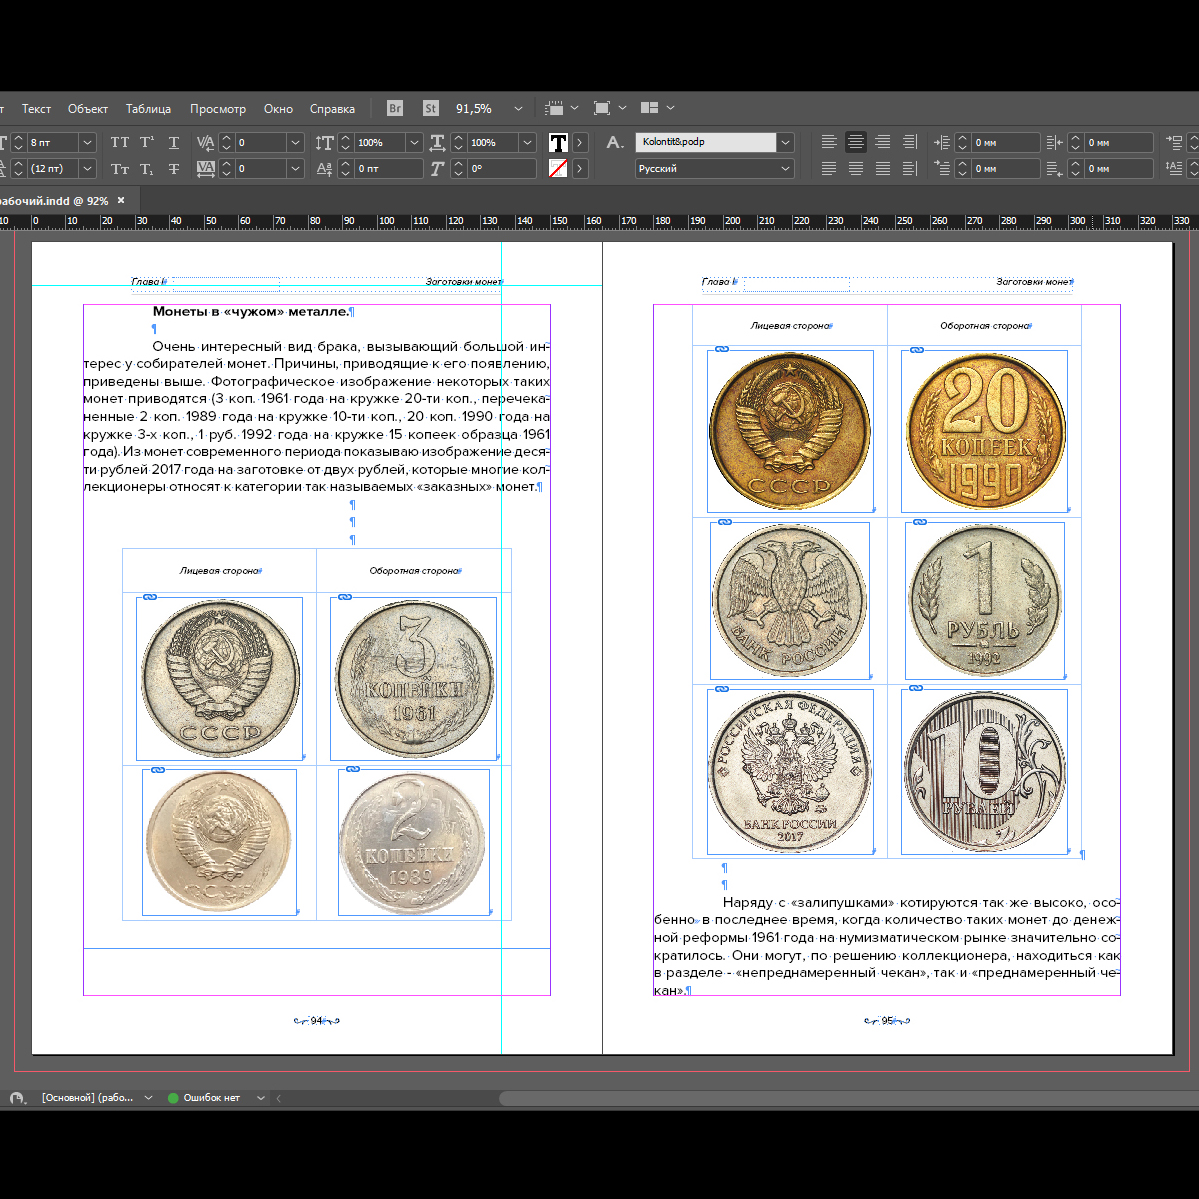
Task: Click the tracking VA icon
Action: click(x=205, y=168)
